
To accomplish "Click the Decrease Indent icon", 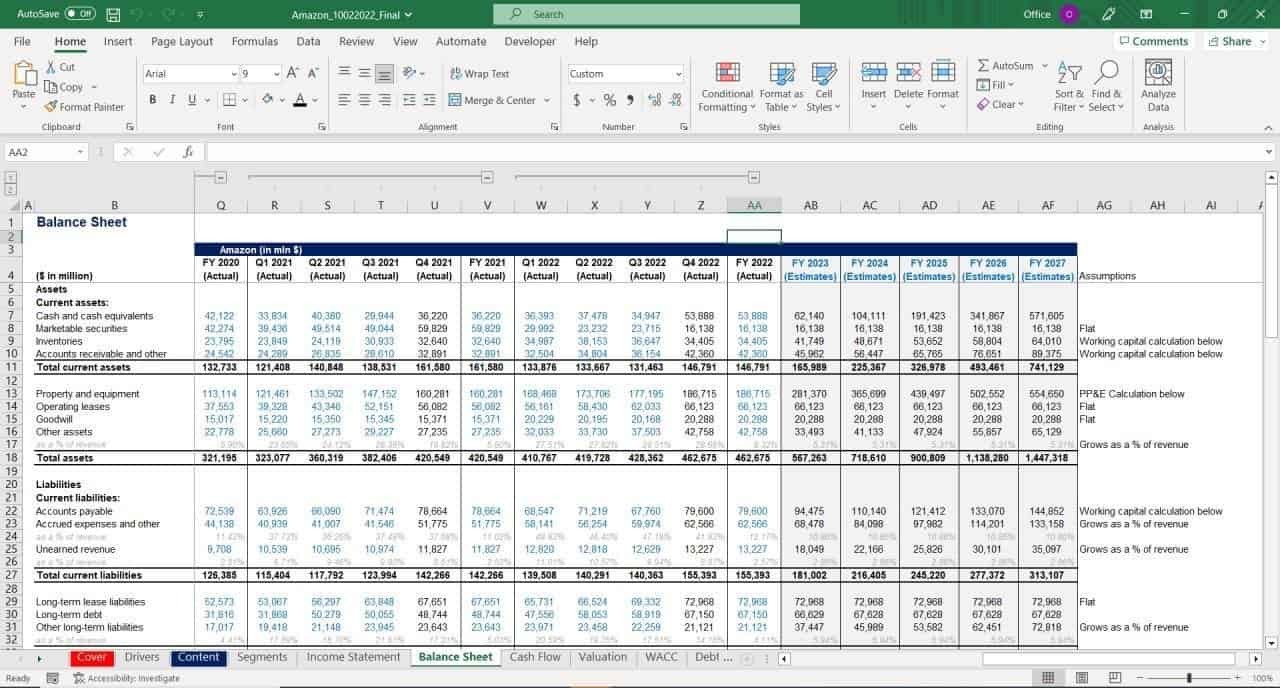I will pos(410,99).
